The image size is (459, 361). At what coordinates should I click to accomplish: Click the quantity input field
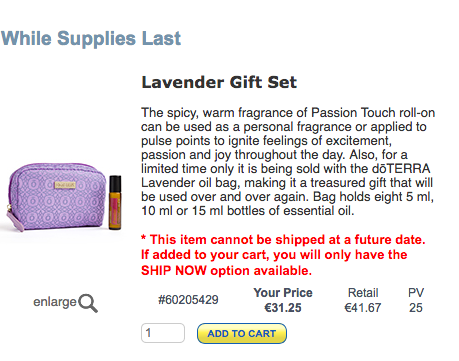coord(163,333)
